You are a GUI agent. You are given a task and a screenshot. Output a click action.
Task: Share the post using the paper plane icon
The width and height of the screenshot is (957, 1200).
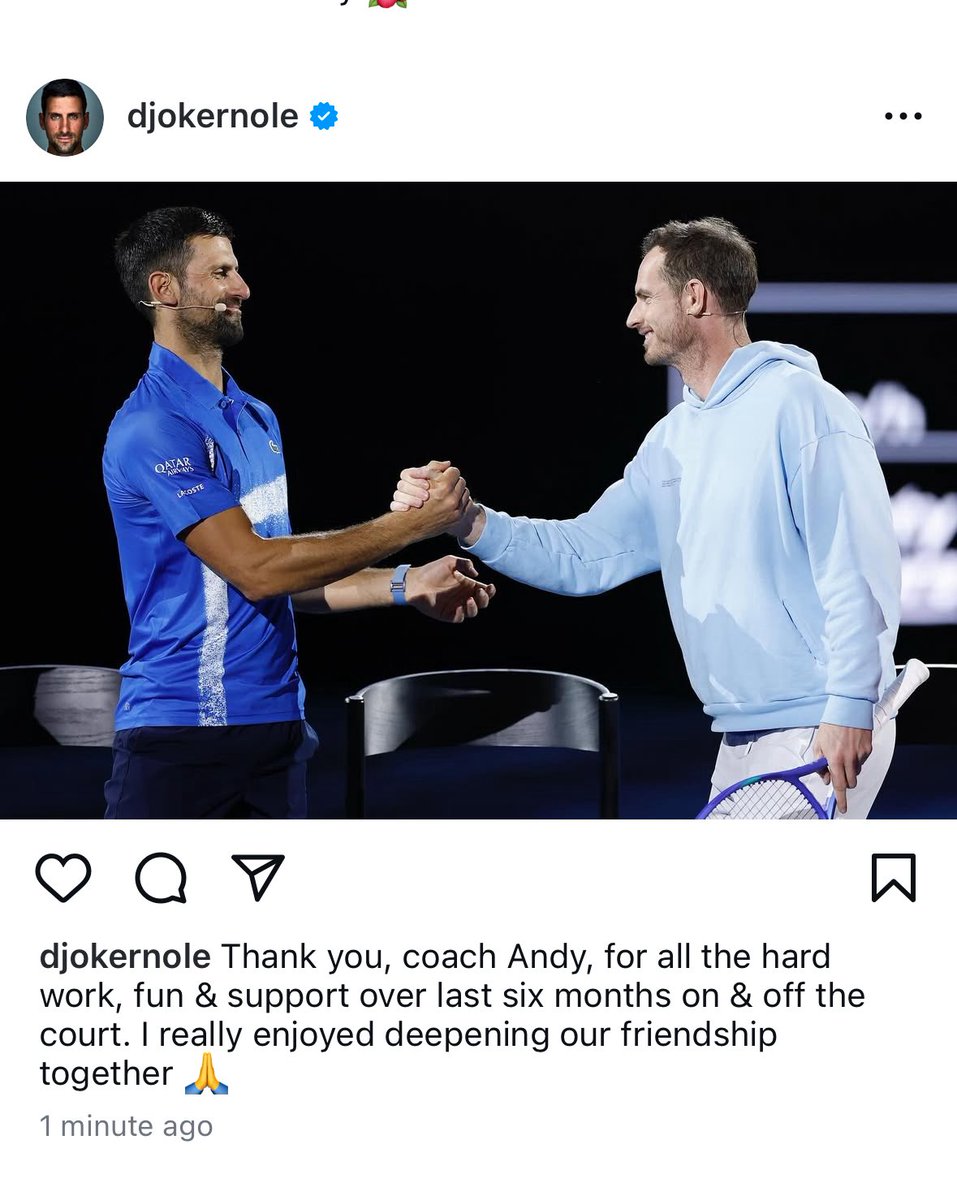pyautogui.click(x=258, y=877)
